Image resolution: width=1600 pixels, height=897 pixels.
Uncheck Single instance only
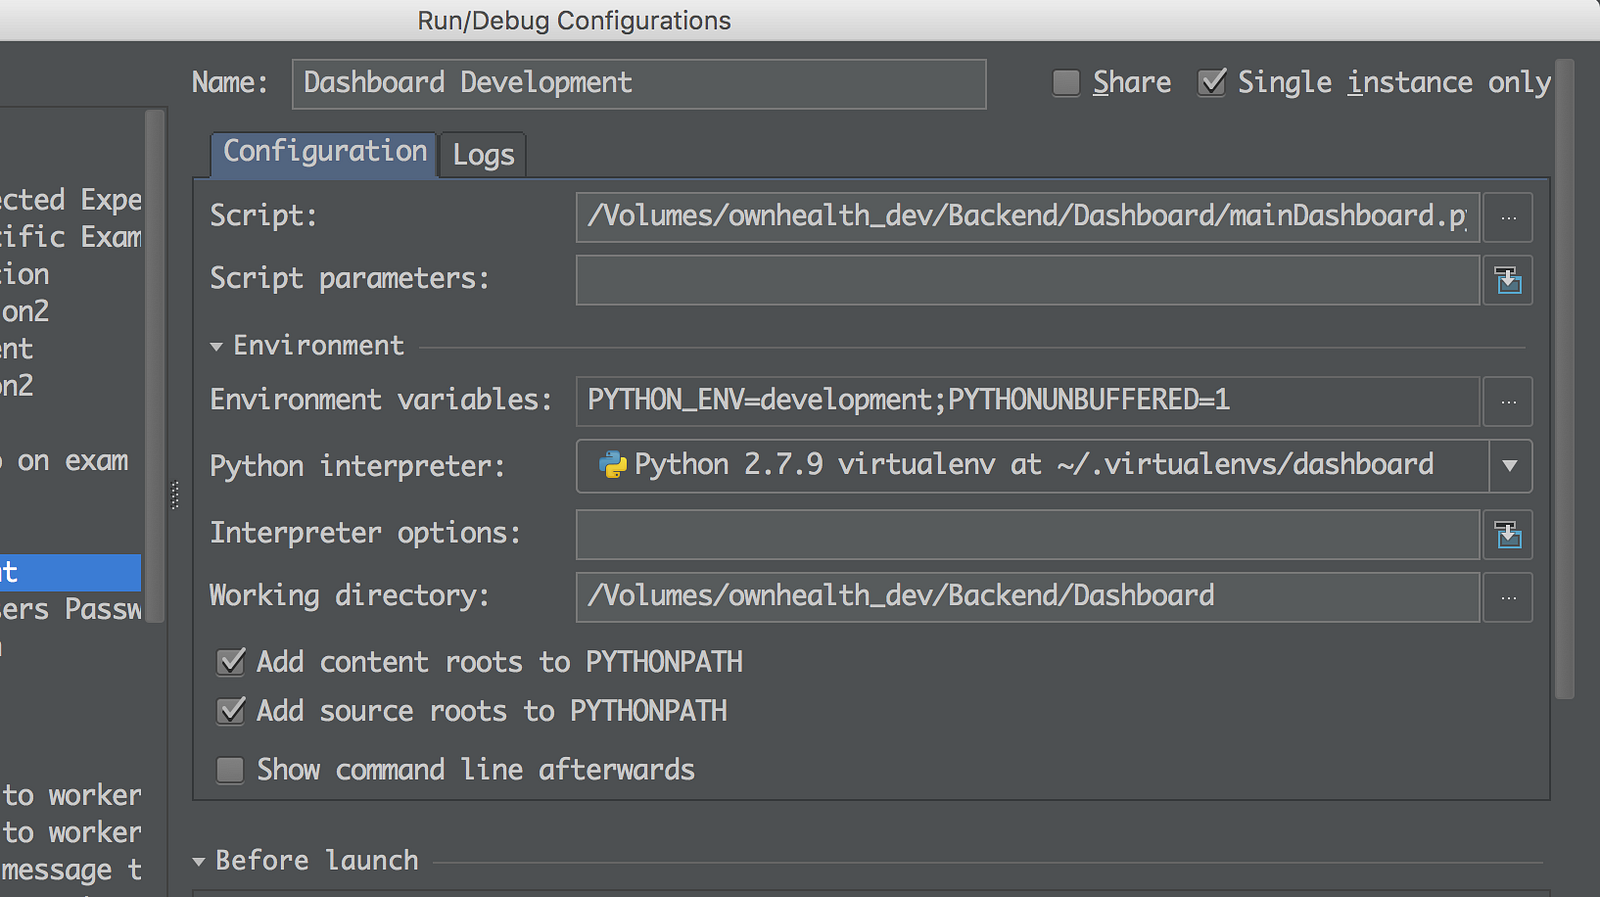pos(1212,83)
